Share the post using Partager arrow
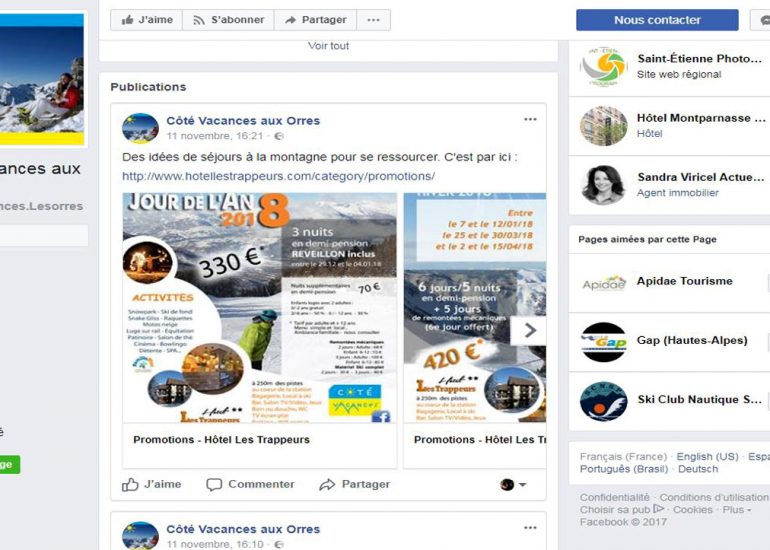770x550 pixels. click(x=355, y=484)
